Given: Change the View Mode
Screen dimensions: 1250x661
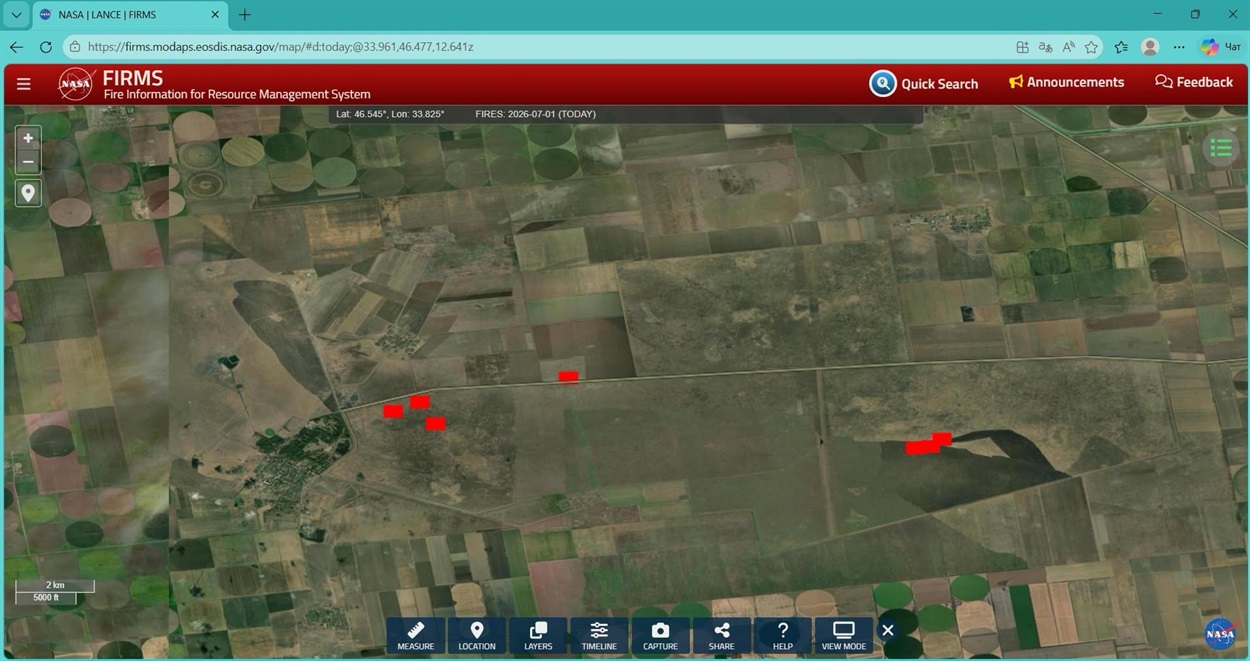Looking at the screenshot, I should [844, 636].
